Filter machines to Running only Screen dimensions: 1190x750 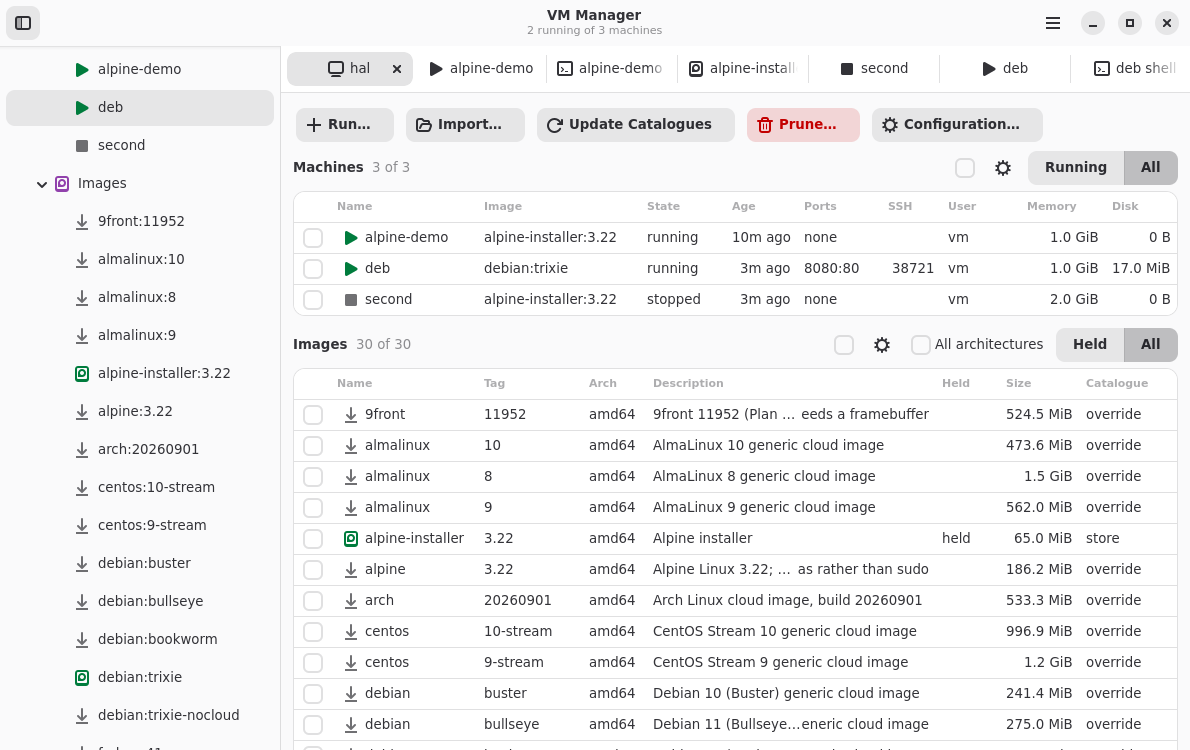click(x=1075, y=168)
